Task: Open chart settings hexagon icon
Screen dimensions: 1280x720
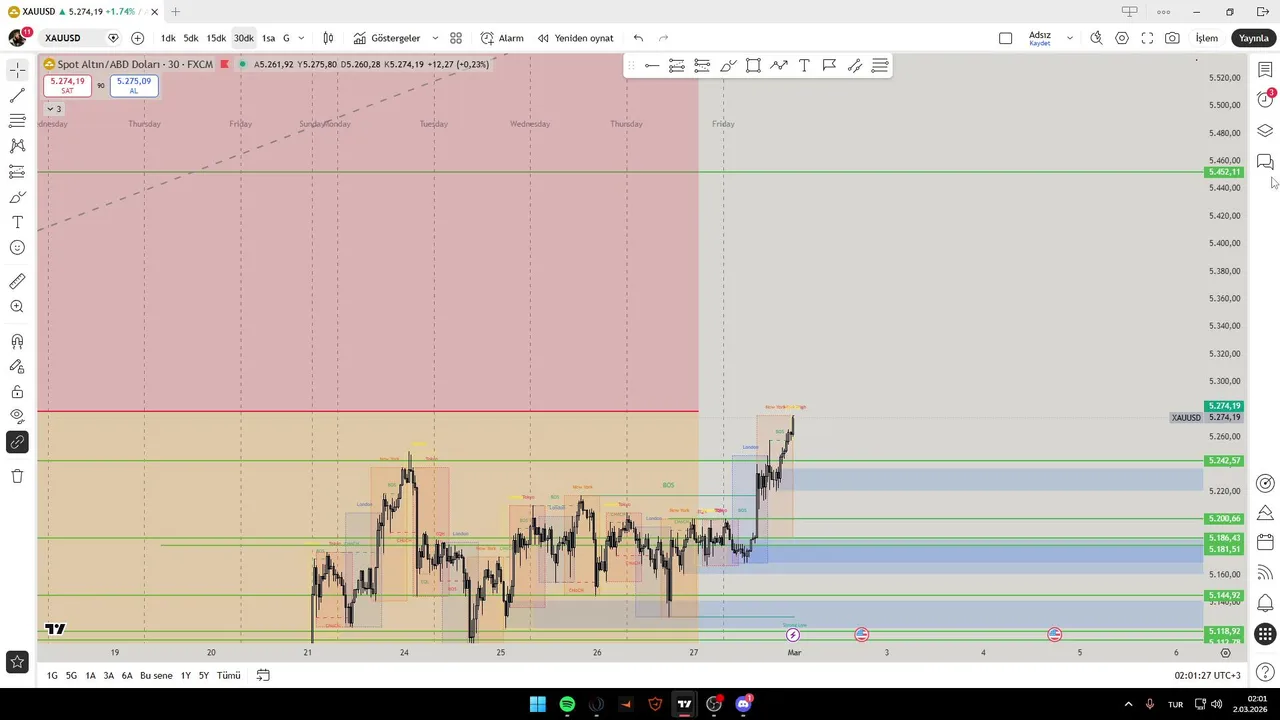Action: coord(1122,38)
